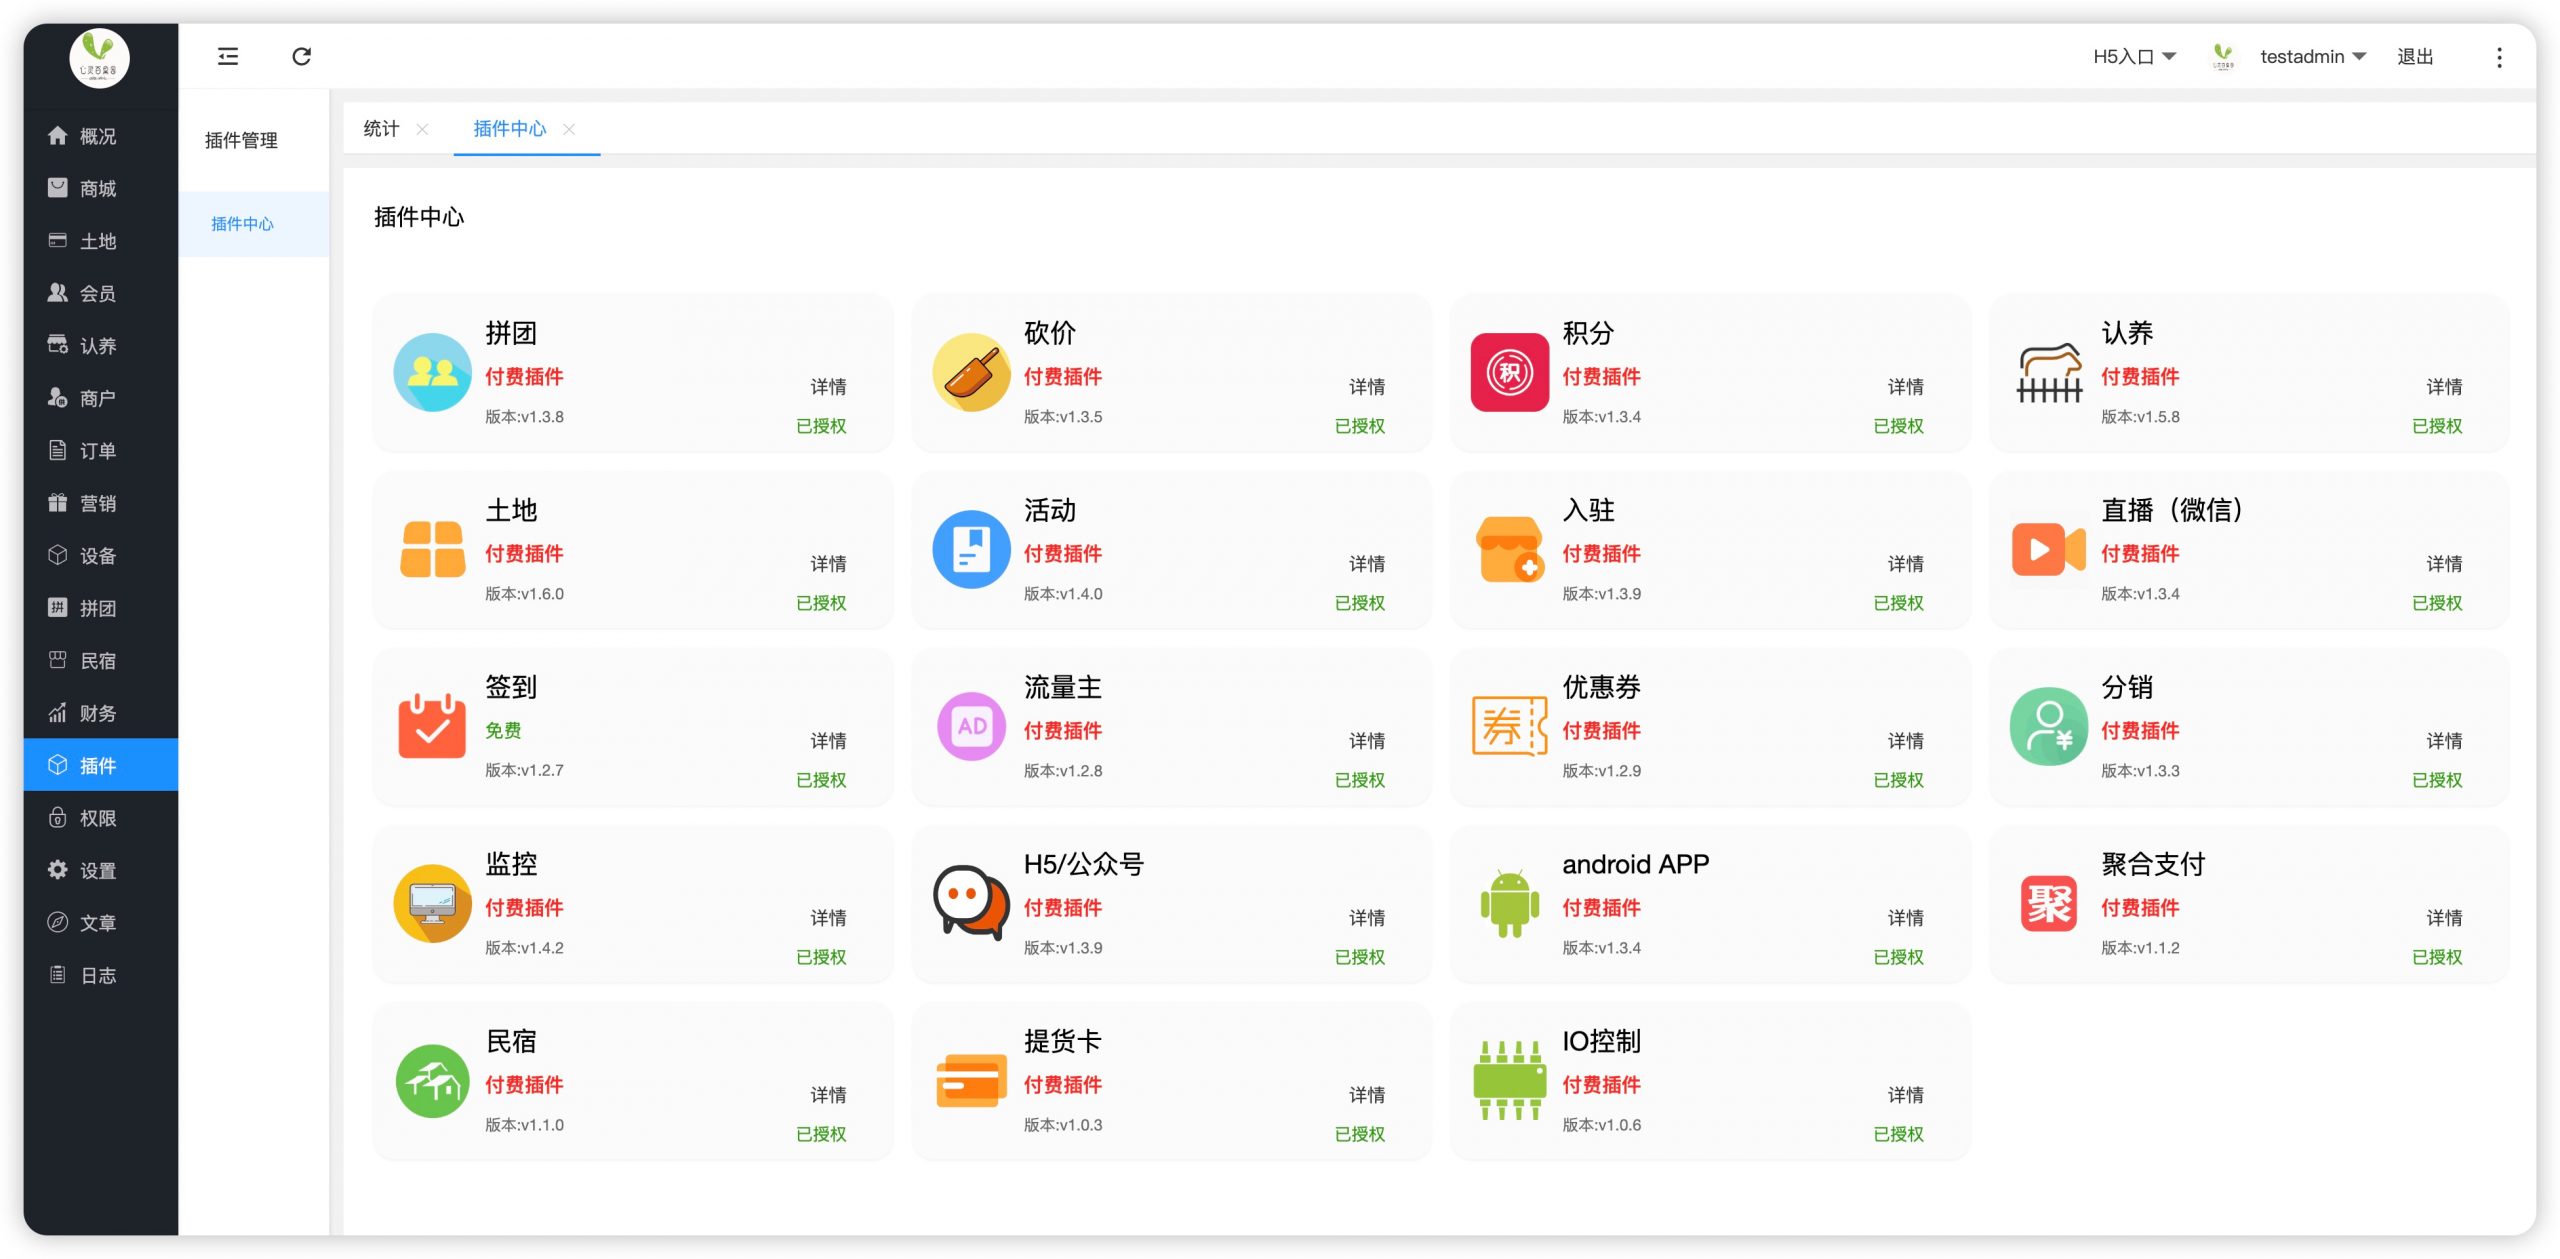The width and height of the screenshot is (2560, 1259).
Task: Click the IO控制 chip icon
Action: (x=1509, y=1080)
